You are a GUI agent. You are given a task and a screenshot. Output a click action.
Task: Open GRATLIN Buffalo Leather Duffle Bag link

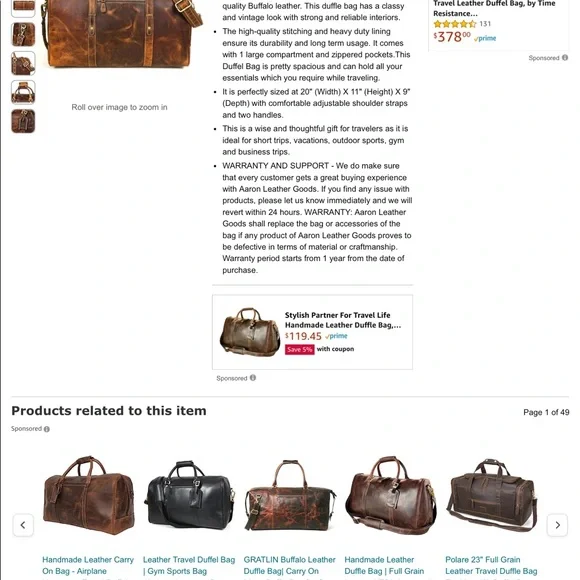click(x=289, y=565)
